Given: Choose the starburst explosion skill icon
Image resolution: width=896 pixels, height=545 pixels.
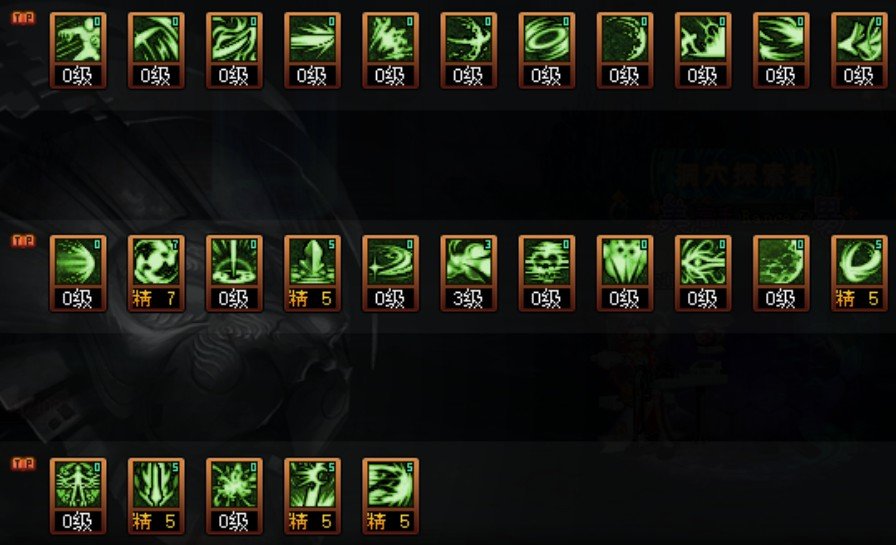Looking at the screenshot, I should coord(234,496).
